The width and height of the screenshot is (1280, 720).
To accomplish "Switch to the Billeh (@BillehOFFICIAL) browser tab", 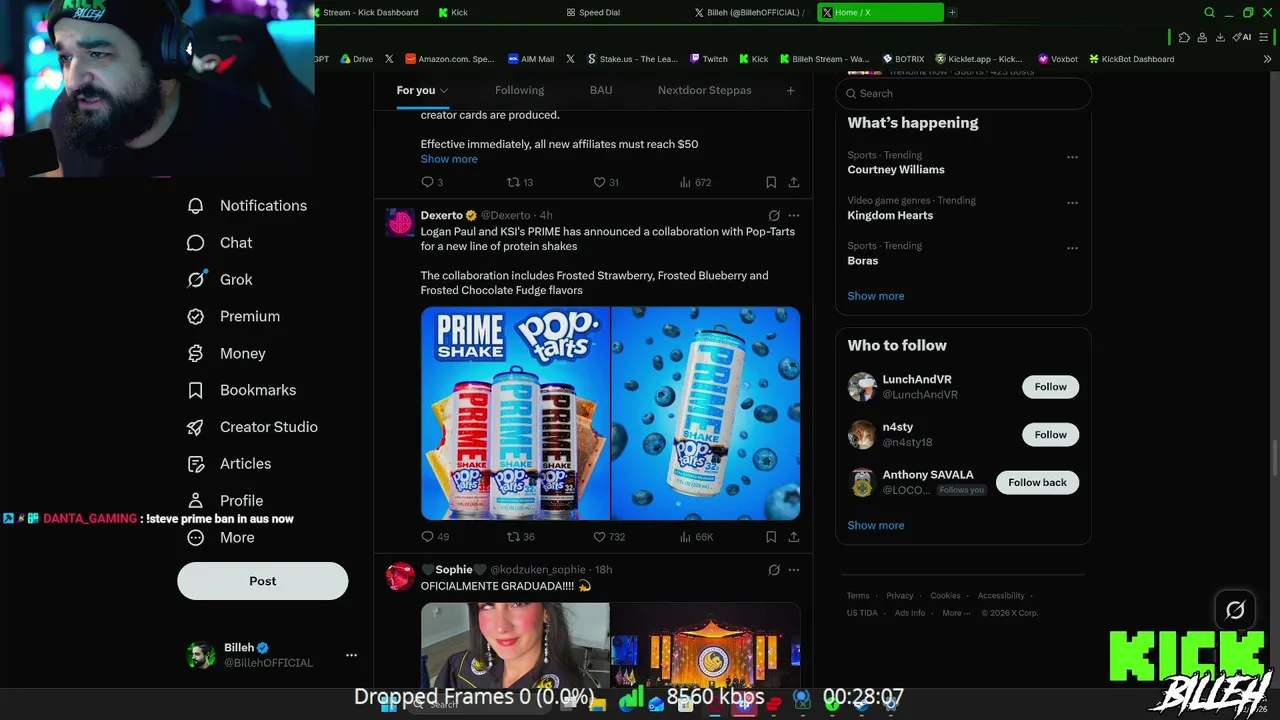I will [750, 12].
